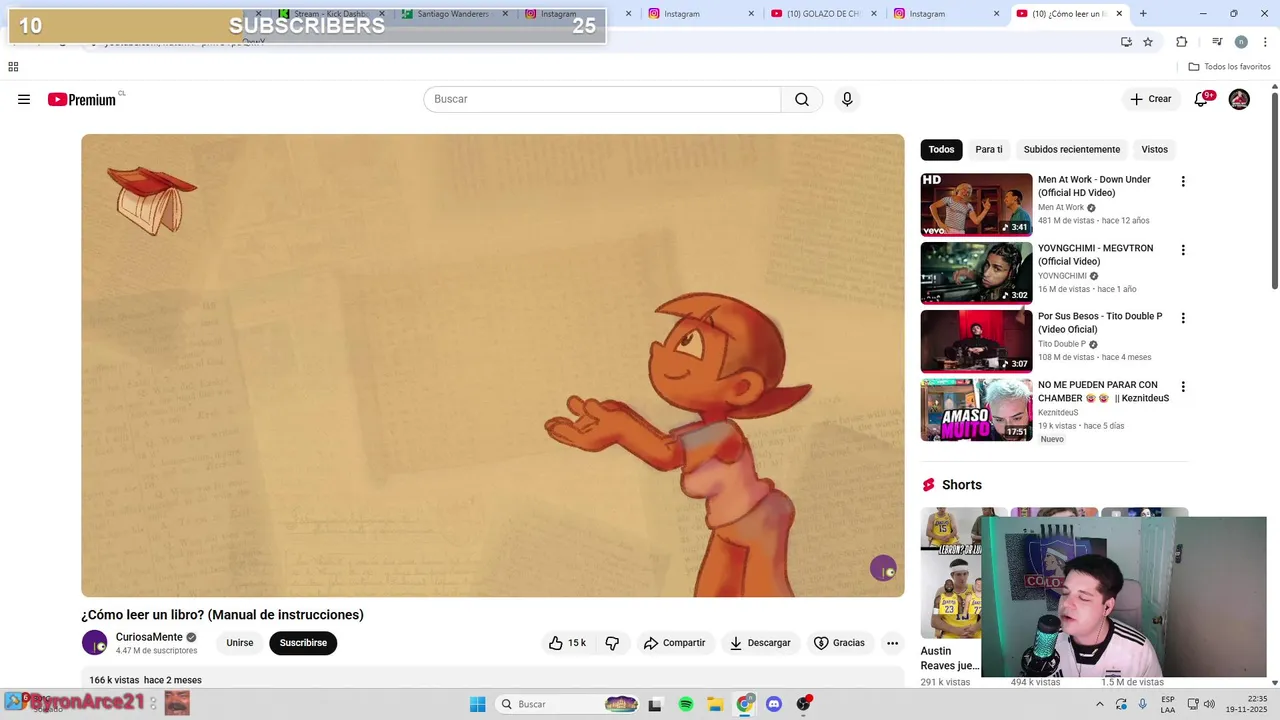The width and height of the screenshot is (1280, 720).
Task: Click the Unirse button
Action: click(x=240, y=643)
